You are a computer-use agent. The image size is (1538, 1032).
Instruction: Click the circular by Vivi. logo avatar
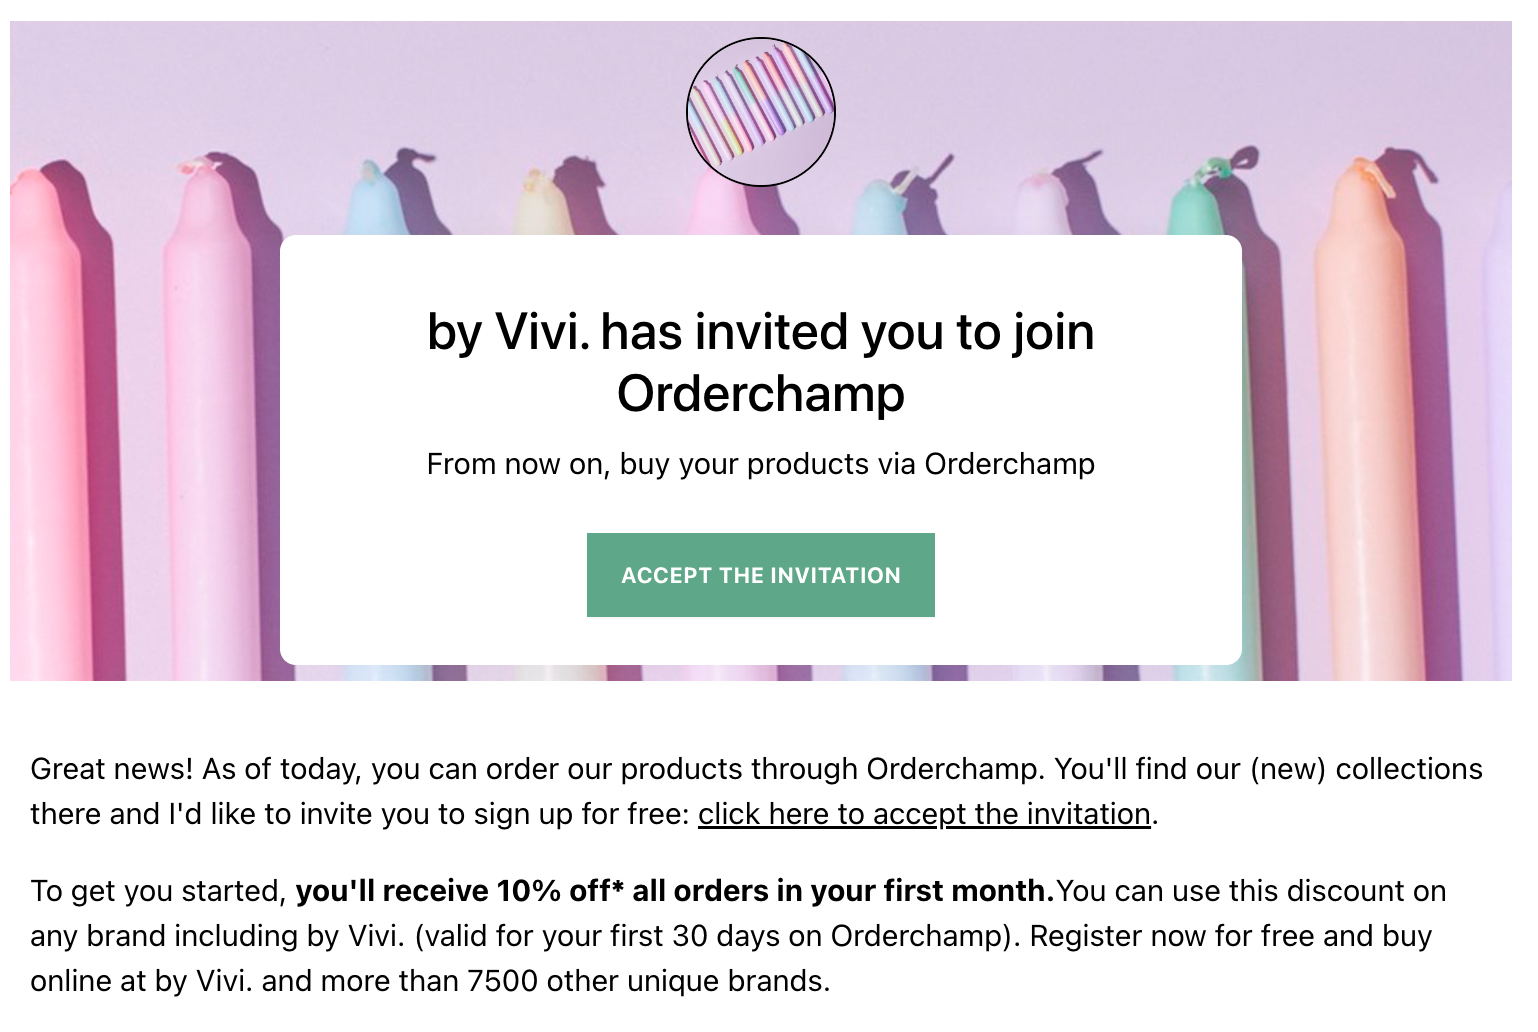point(761,112)
